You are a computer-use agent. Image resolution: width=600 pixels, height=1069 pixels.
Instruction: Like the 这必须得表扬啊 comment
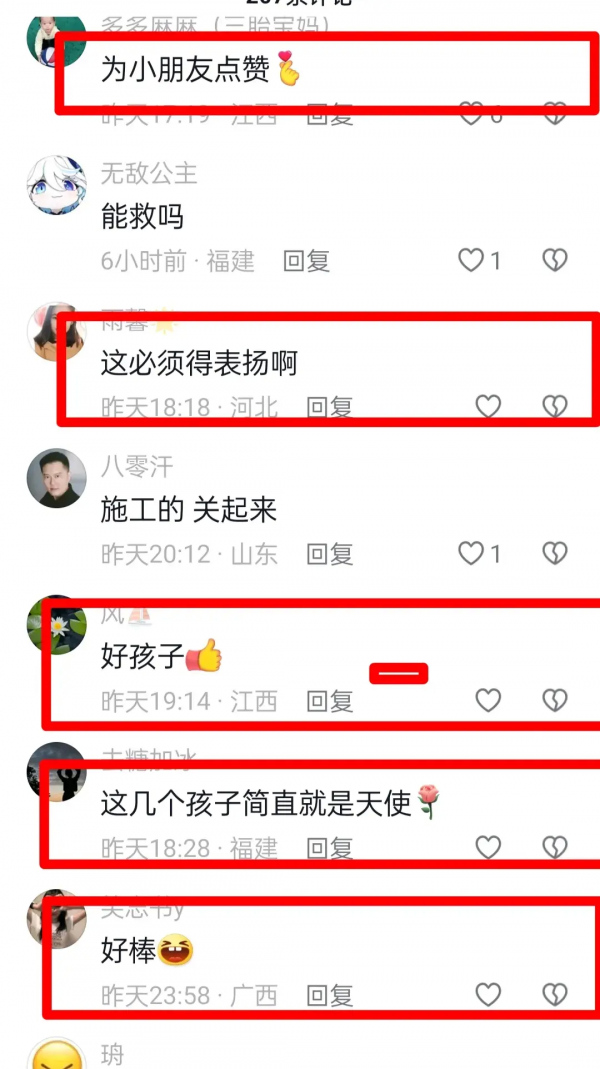click(x=488, y=406)
